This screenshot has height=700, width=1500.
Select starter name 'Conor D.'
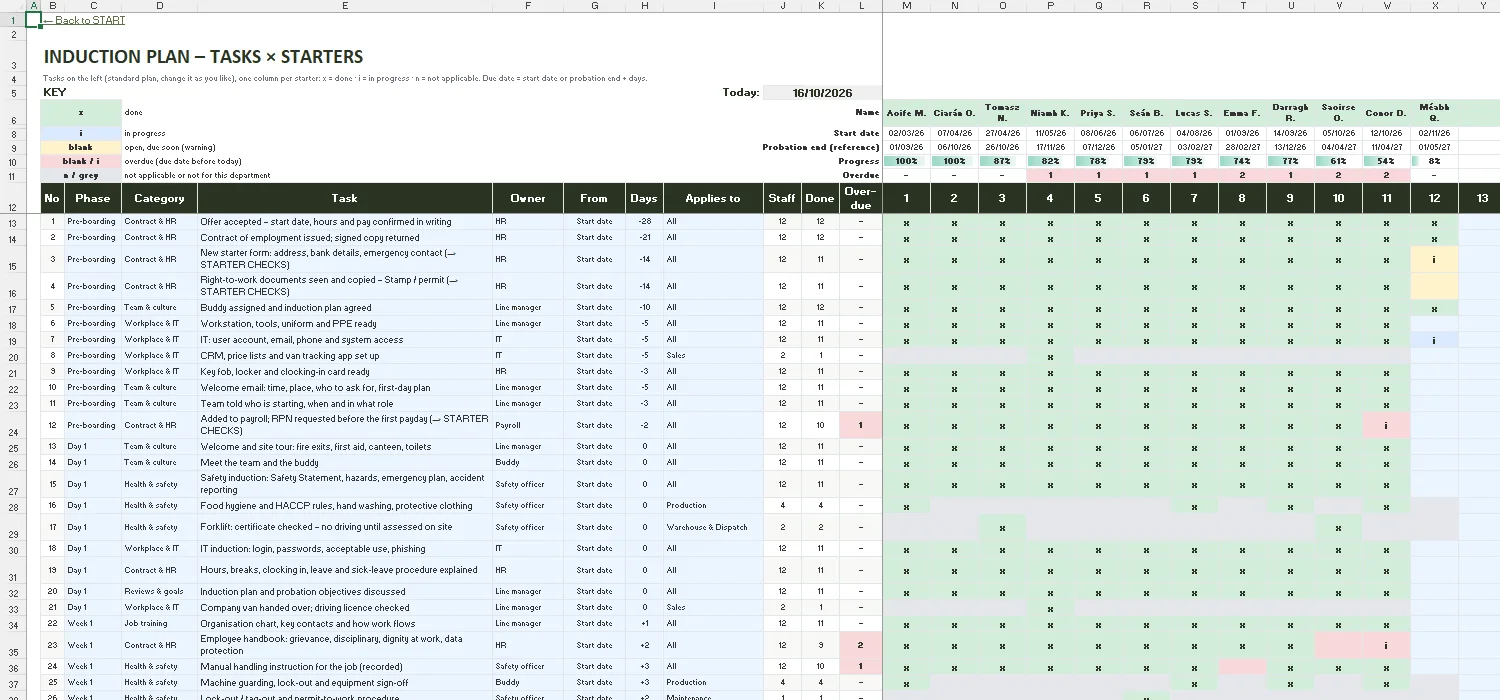click(x=1386, y=113)
